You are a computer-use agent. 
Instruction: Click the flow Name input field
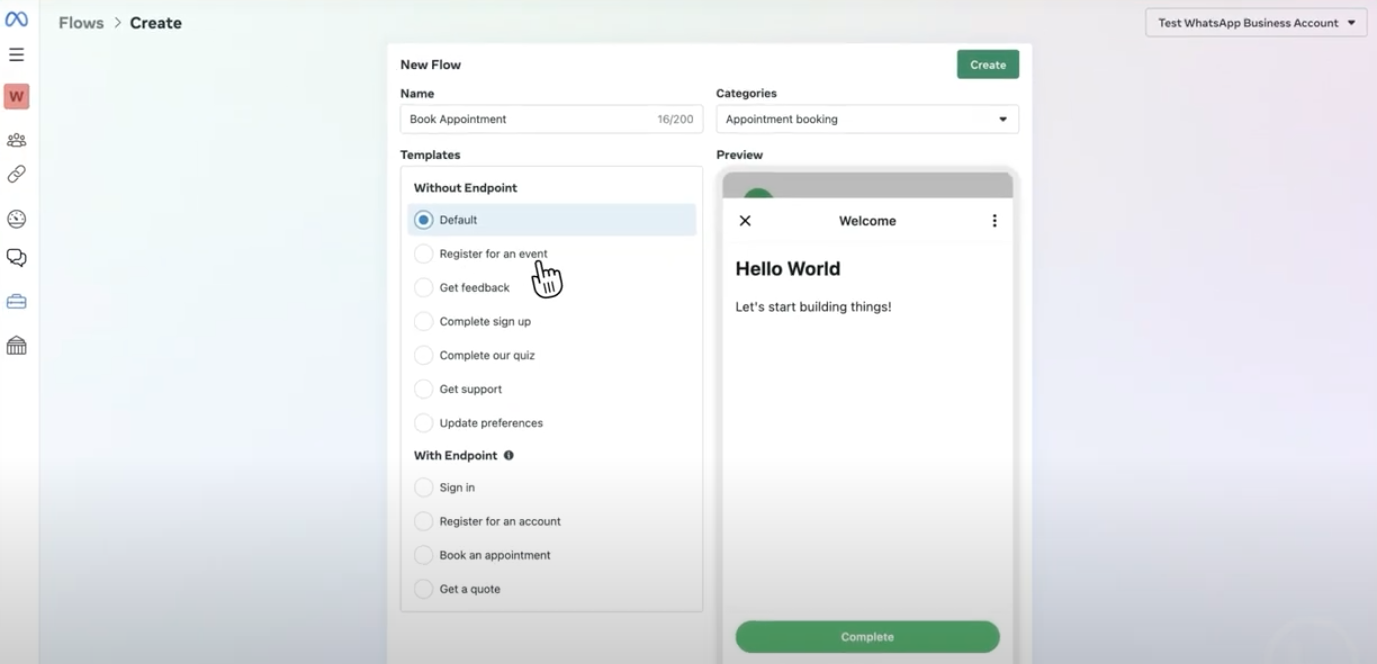(530, 119)
